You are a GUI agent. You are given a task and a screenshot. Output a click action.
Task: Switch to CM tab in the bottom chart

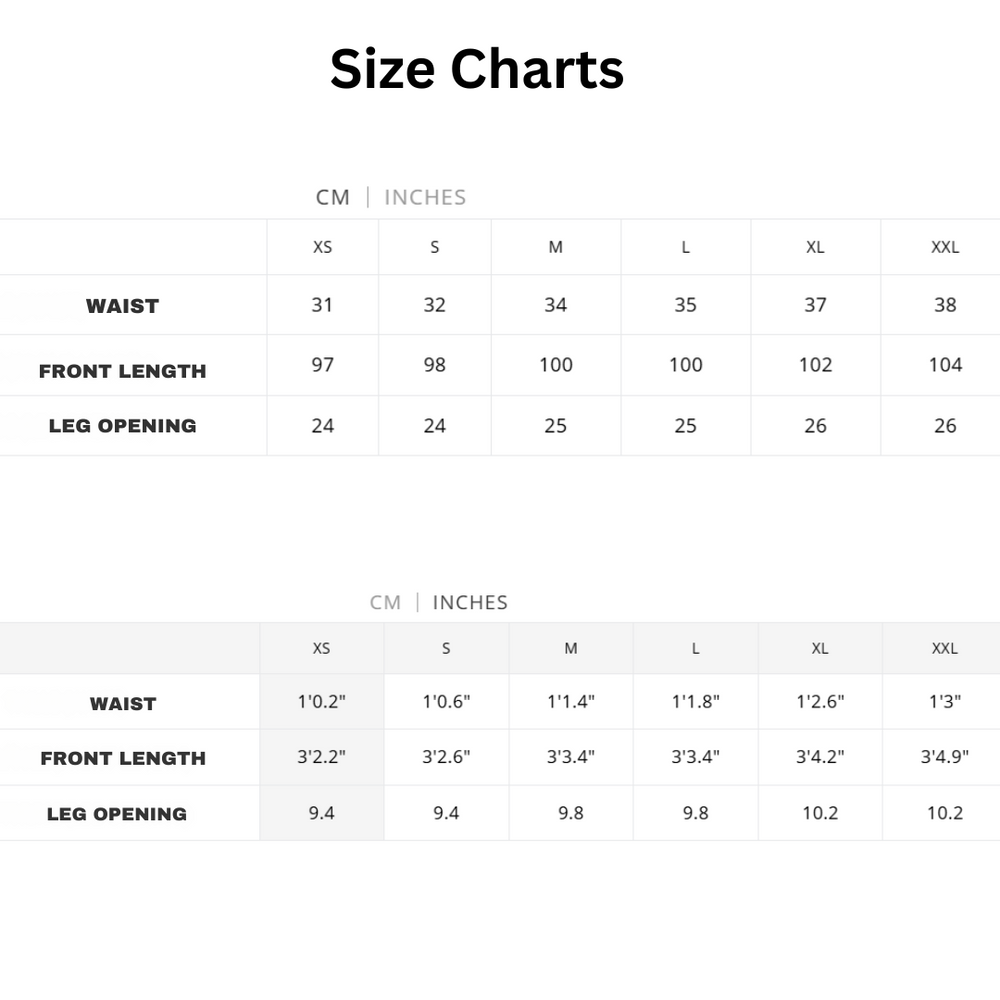pos(385,602)
